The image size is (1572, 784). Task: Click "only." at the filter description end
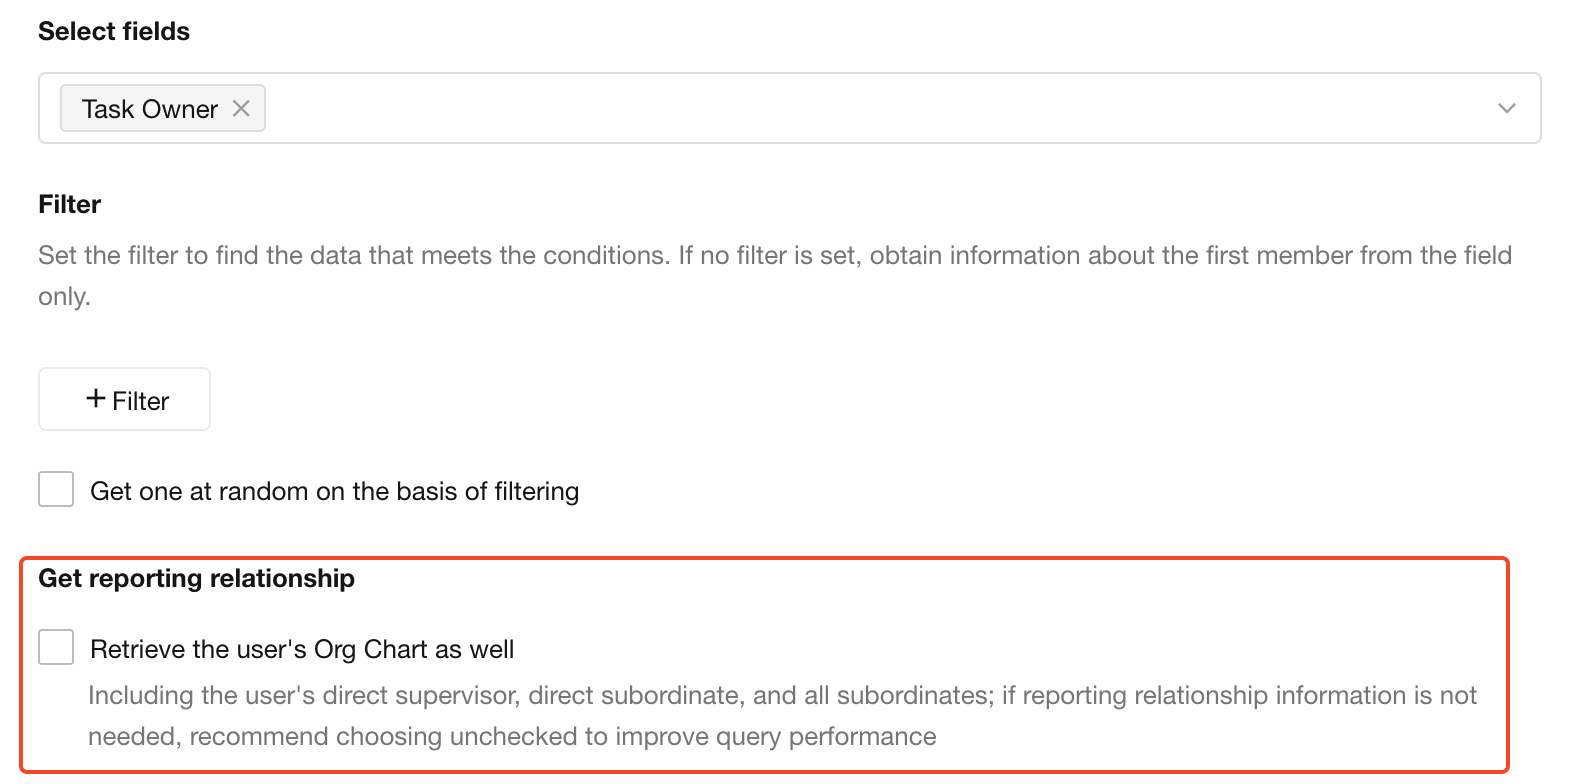[64, 296]
